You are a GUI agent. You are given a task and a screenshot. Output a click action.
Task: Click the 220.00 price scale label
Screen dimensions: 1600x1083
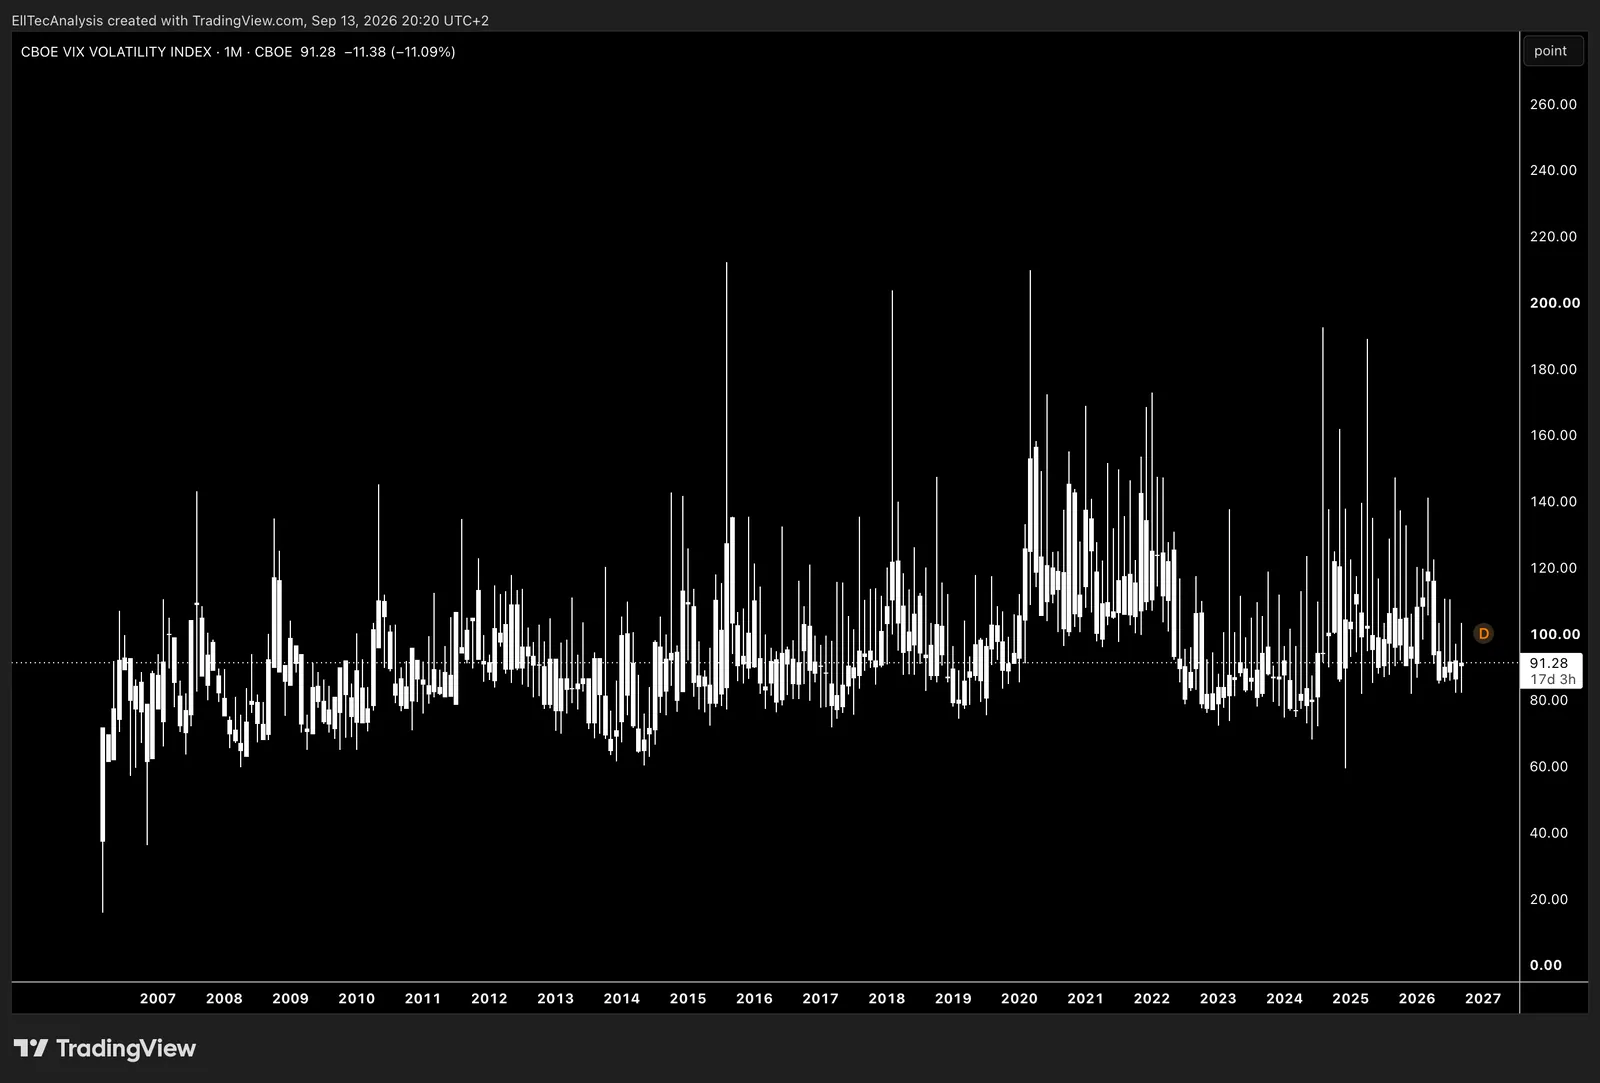coord(1553,236)
